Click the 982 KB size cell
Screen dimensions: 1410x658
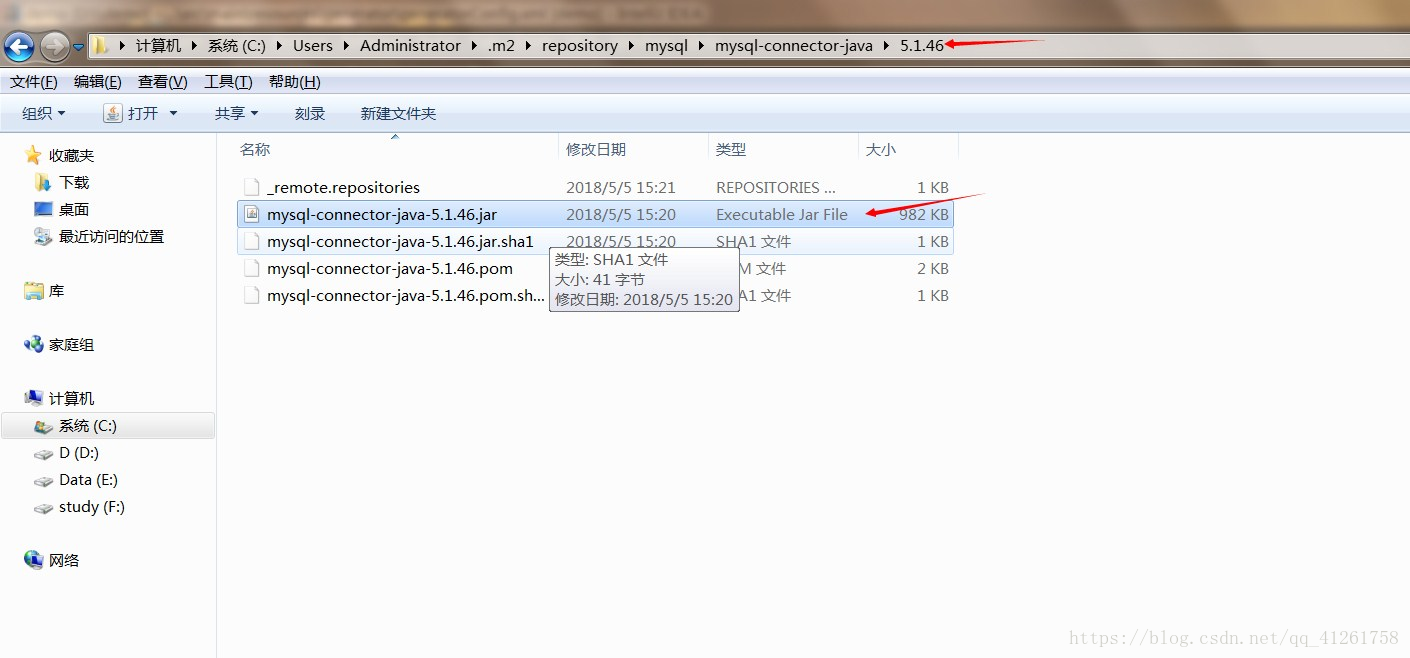[x=923, y=214]
